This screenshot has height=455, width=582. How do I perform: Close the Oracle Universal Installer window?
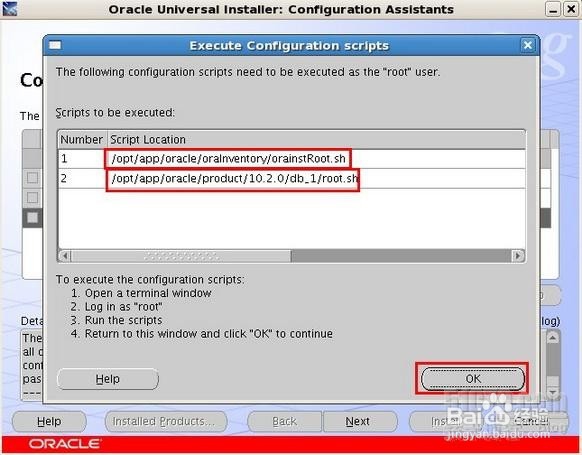tap(571, 9)
